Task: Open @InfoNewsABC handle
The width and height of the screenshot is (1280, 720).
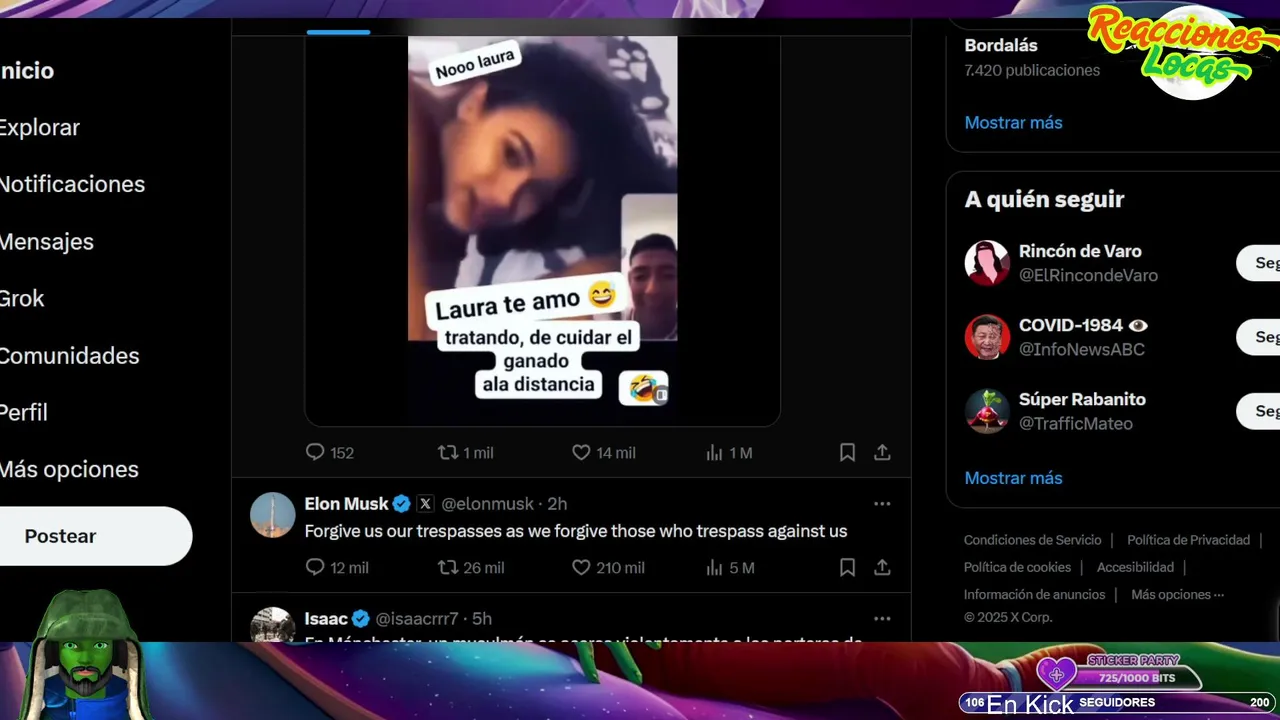Action: pos(1081,350)
